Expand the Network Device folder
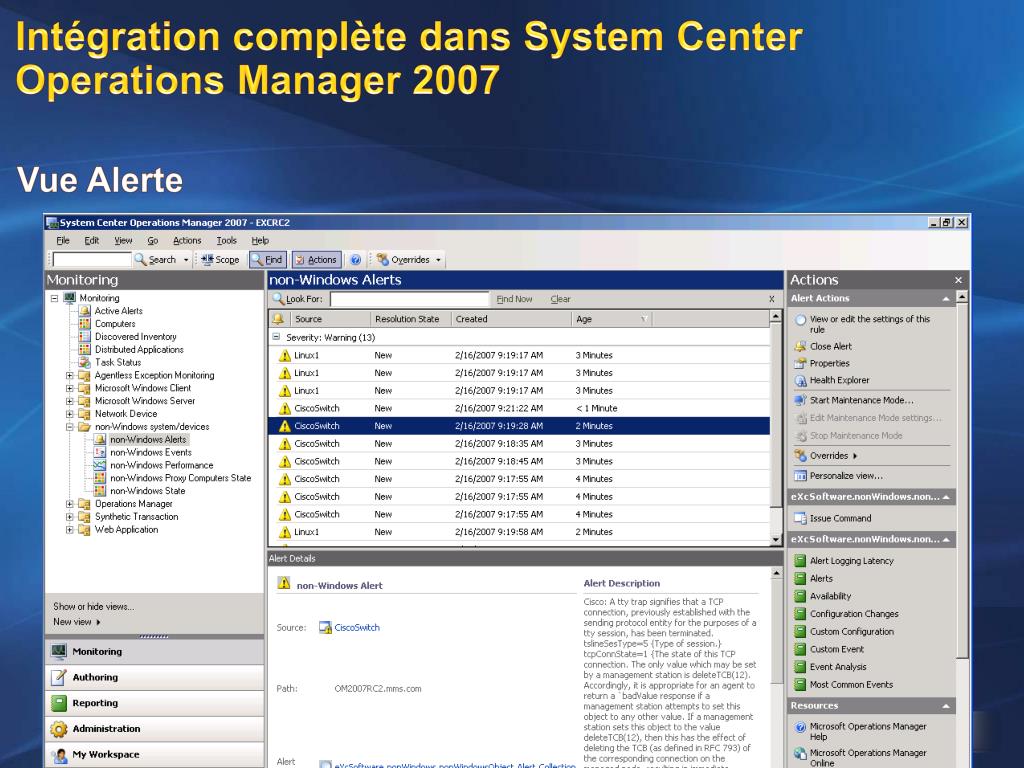 coord(69,414)
